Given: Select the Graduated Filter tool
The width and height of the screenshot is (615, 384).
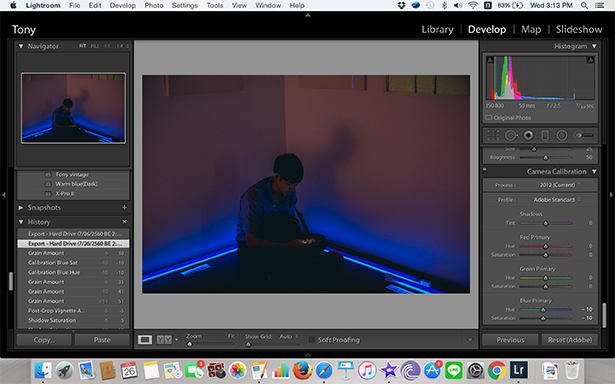Looking at the screenshot, I should (545, 135).
